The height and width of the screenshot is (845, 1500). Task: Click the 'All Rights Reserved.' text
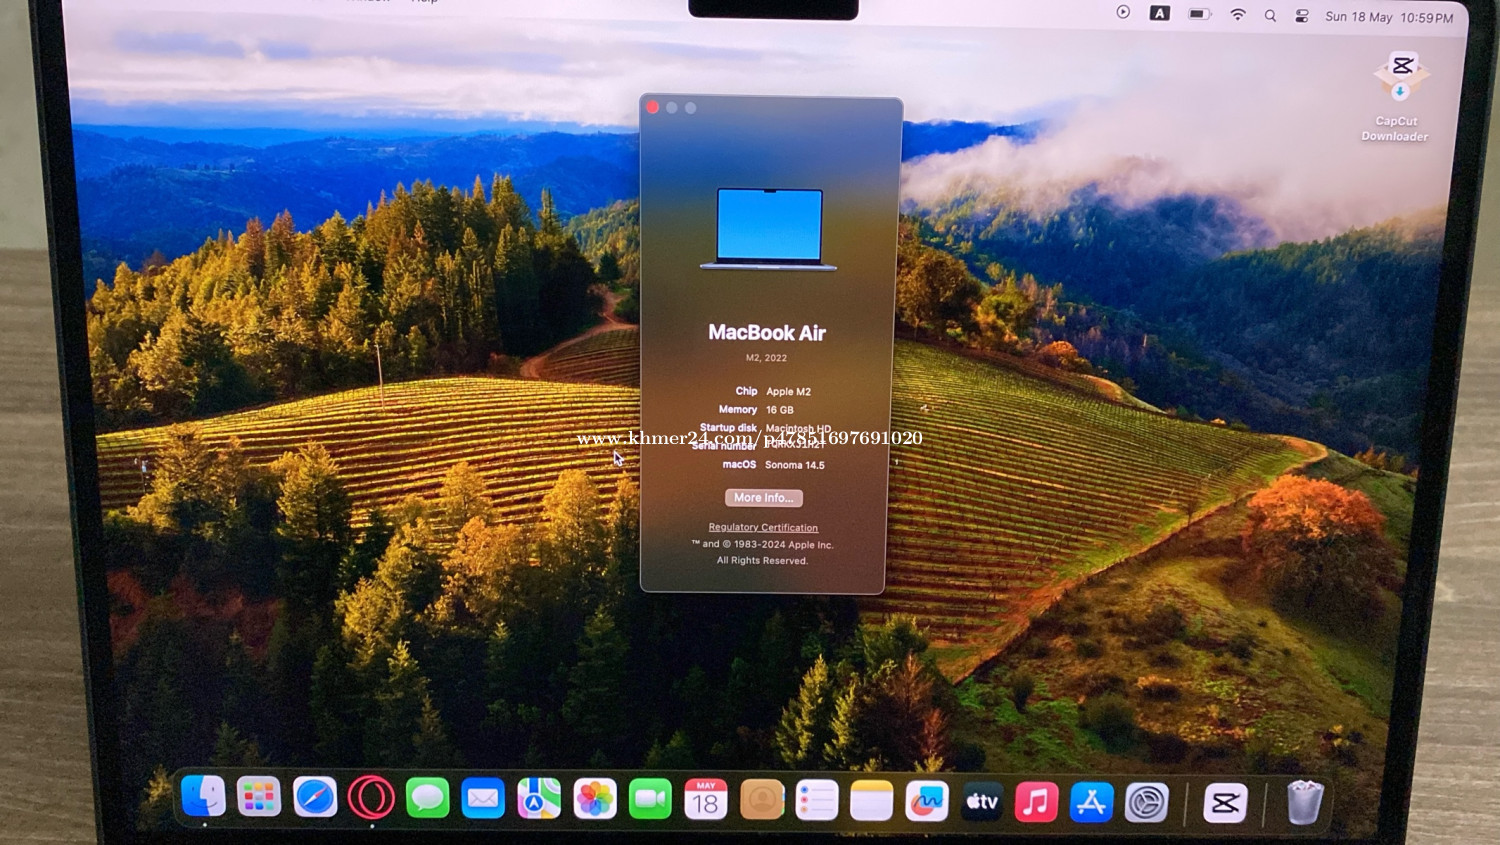click(x=762, y=560)
